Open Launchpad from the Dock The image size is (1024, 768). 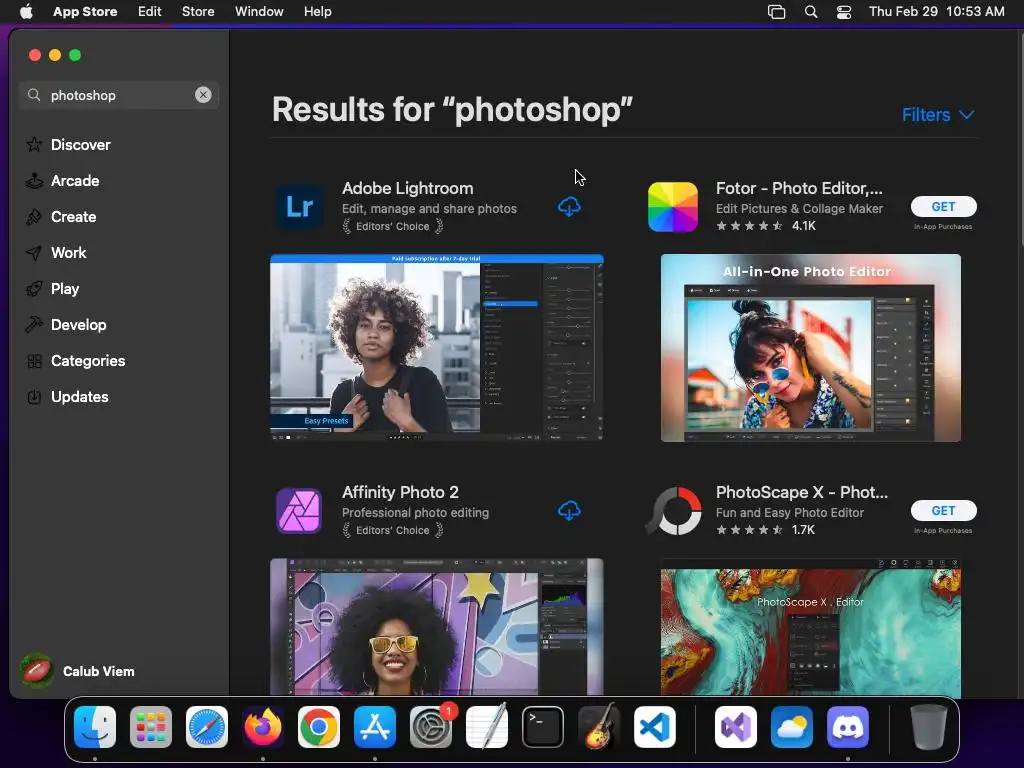coord(151,727)
